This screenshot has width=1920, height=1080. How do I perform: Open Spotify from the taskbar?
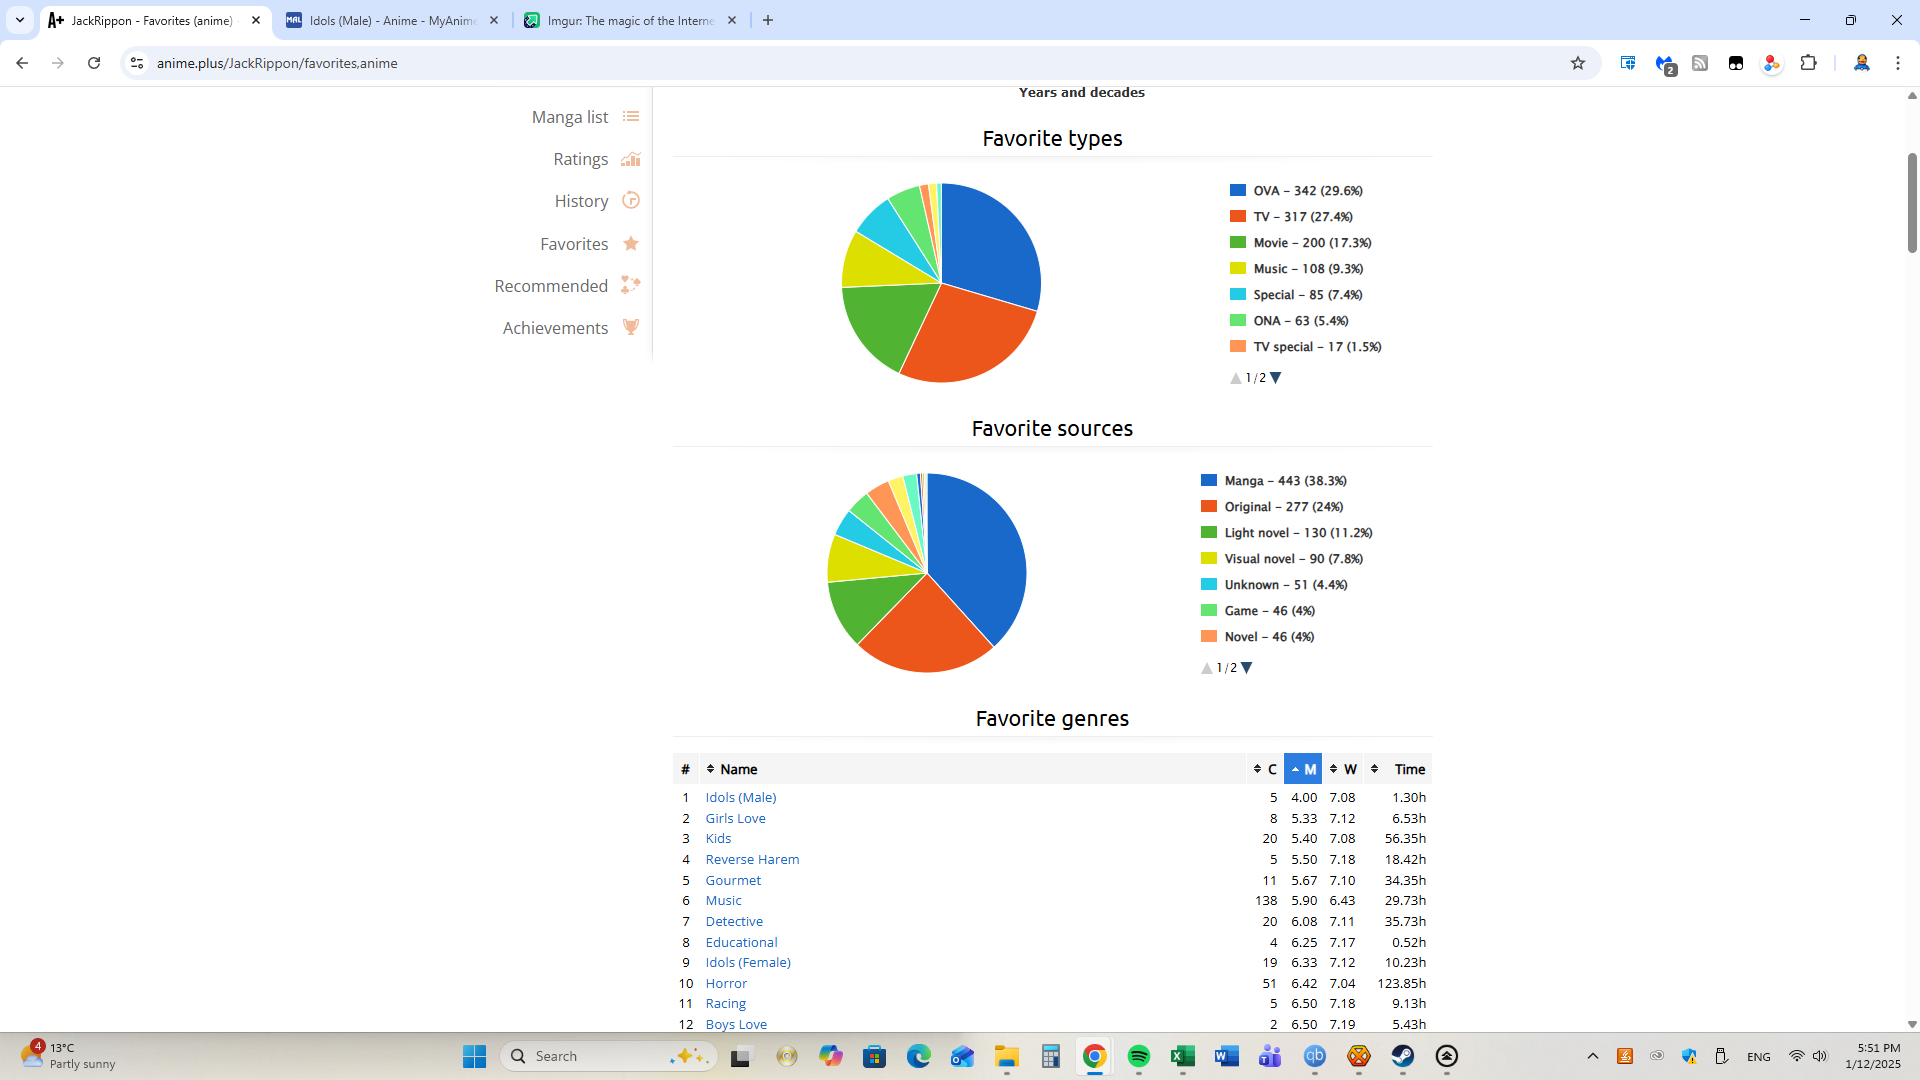pyautogui.click(x=1138, y=1056)
